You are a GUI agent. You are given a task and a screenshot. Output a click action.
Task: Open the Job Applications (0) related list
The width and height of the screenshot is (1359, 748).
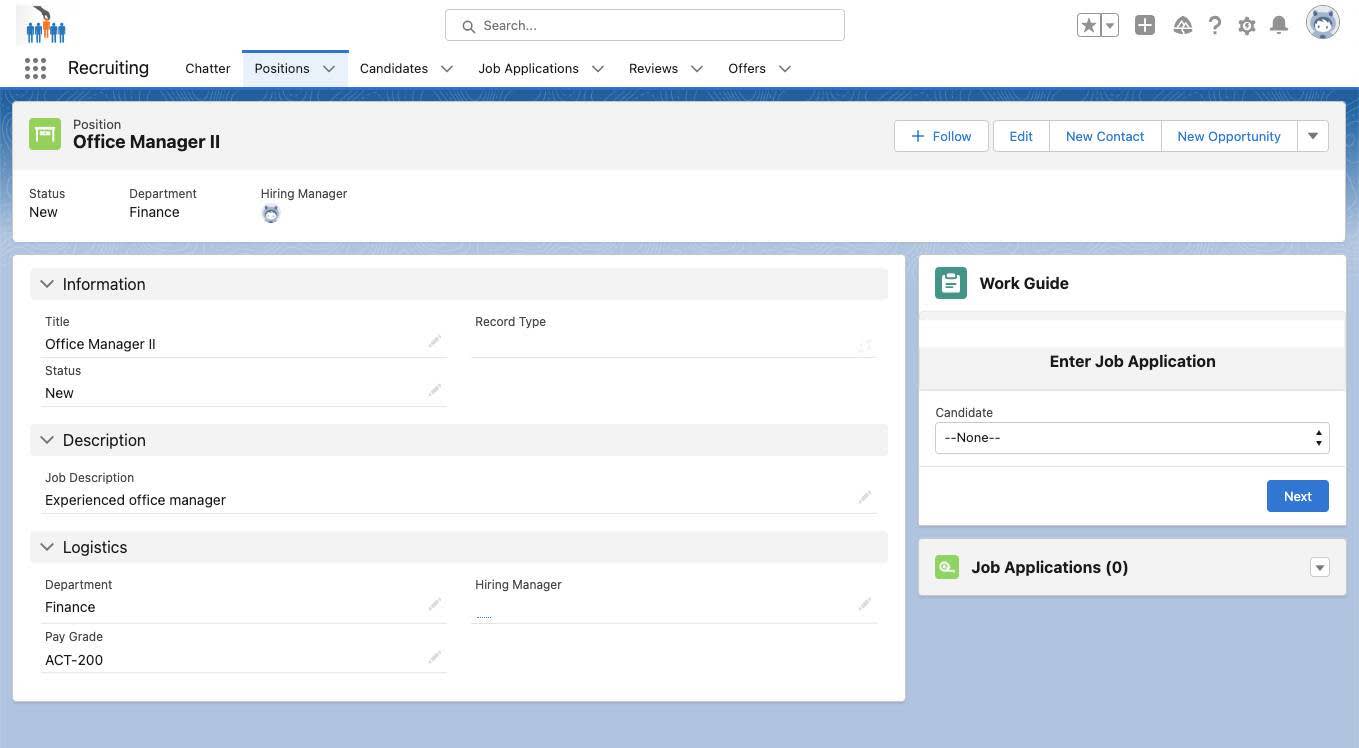[x=1050, y=567]
